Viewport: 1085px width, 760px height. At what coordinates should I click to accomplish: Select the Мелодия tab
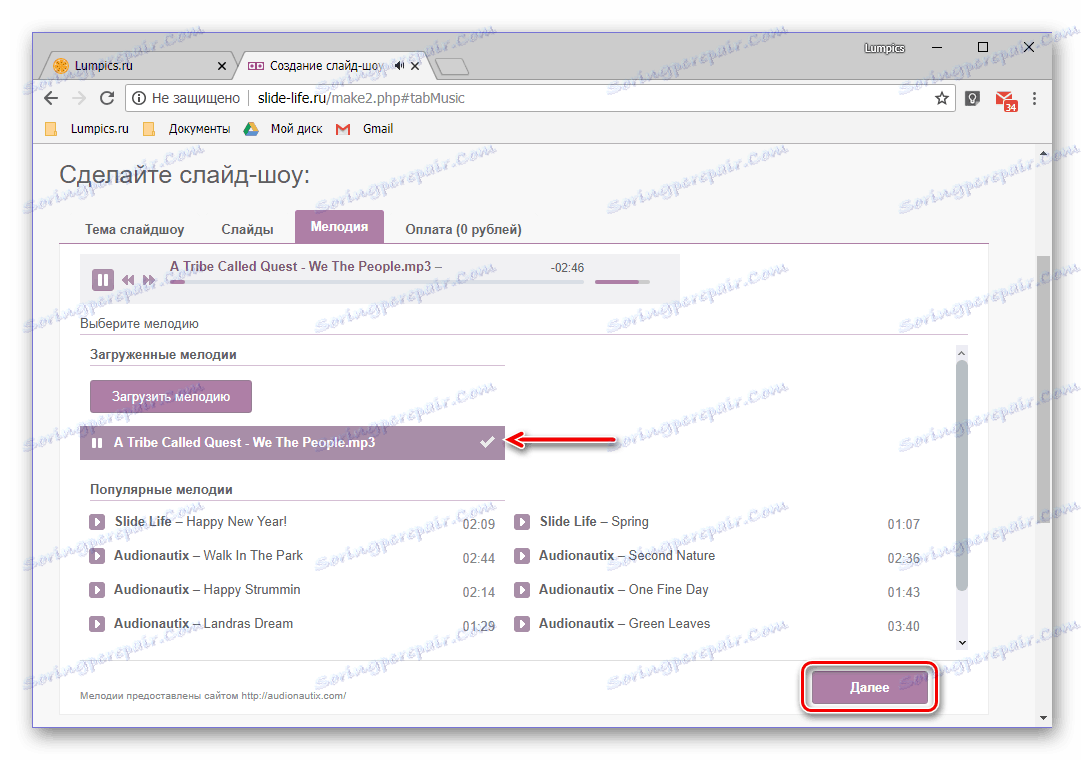[x=339, y=226]
